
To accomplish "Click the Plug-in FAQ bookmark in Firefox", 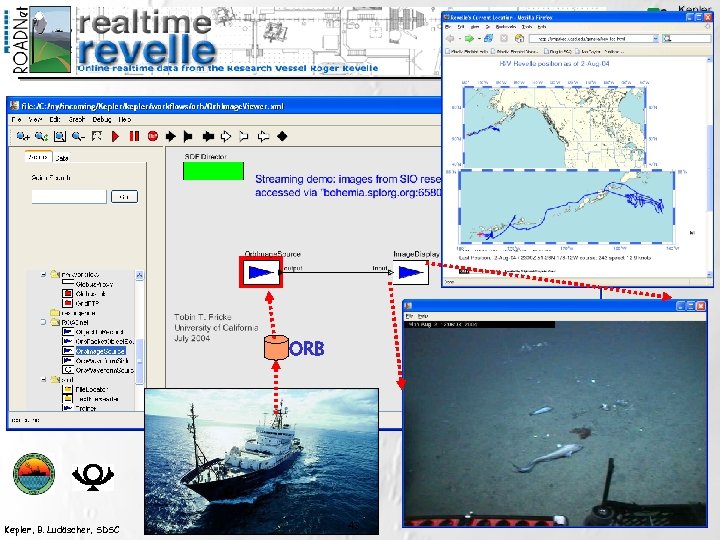I will (557, 51).
